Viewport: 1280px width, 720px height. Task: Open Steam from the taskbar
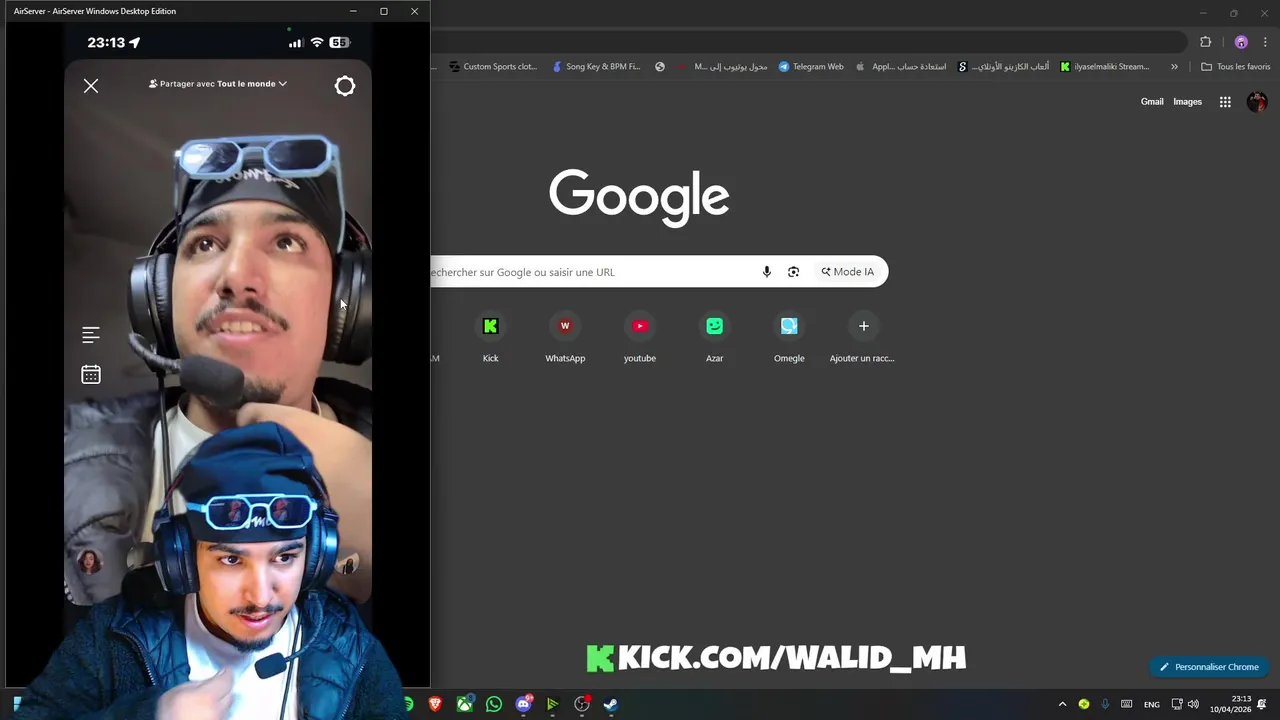coord(611,704)
